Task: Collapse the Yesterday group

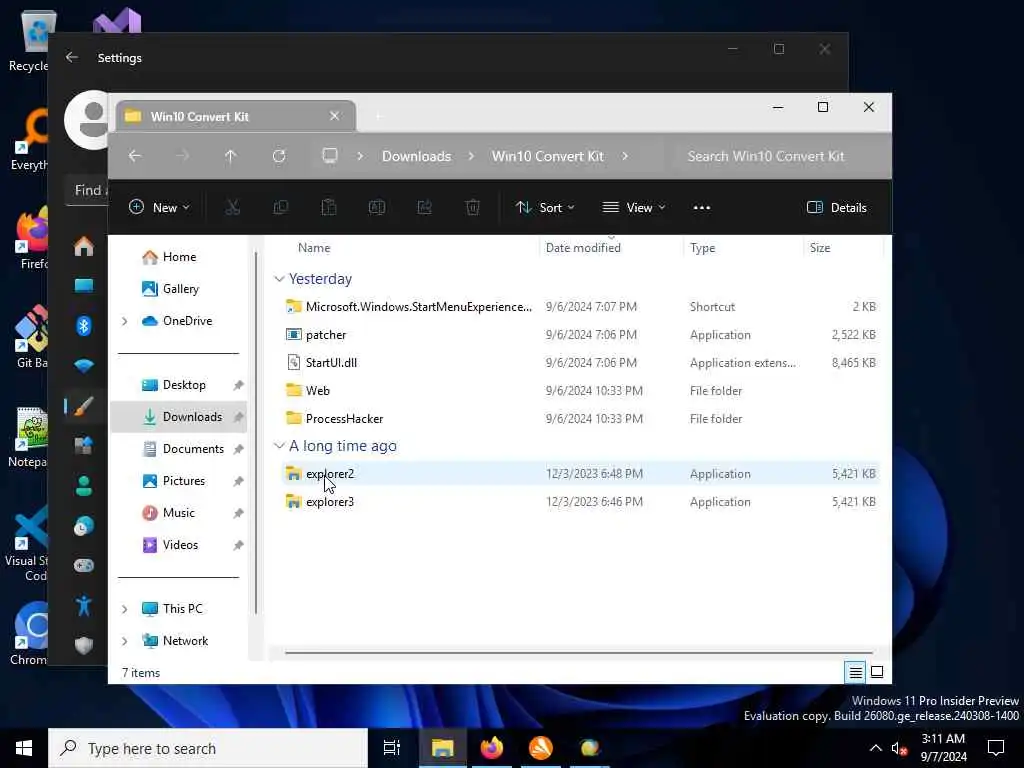Action: click(279, 279)
